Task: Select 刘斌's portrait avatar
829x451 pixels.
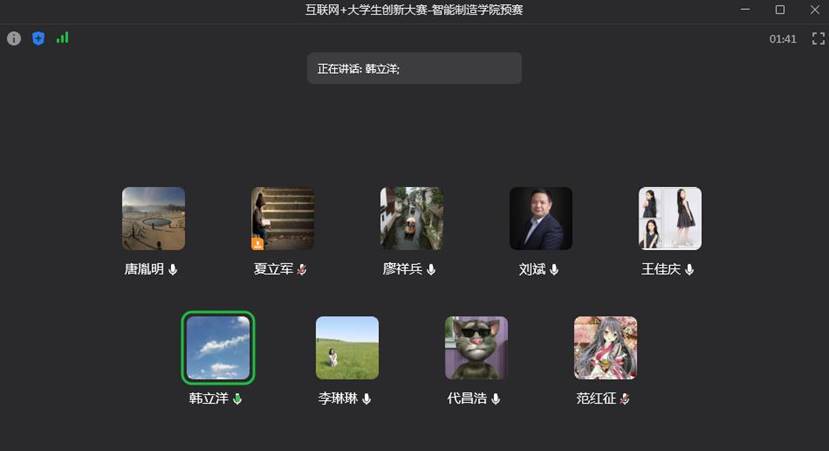Action: click(541, 218)
